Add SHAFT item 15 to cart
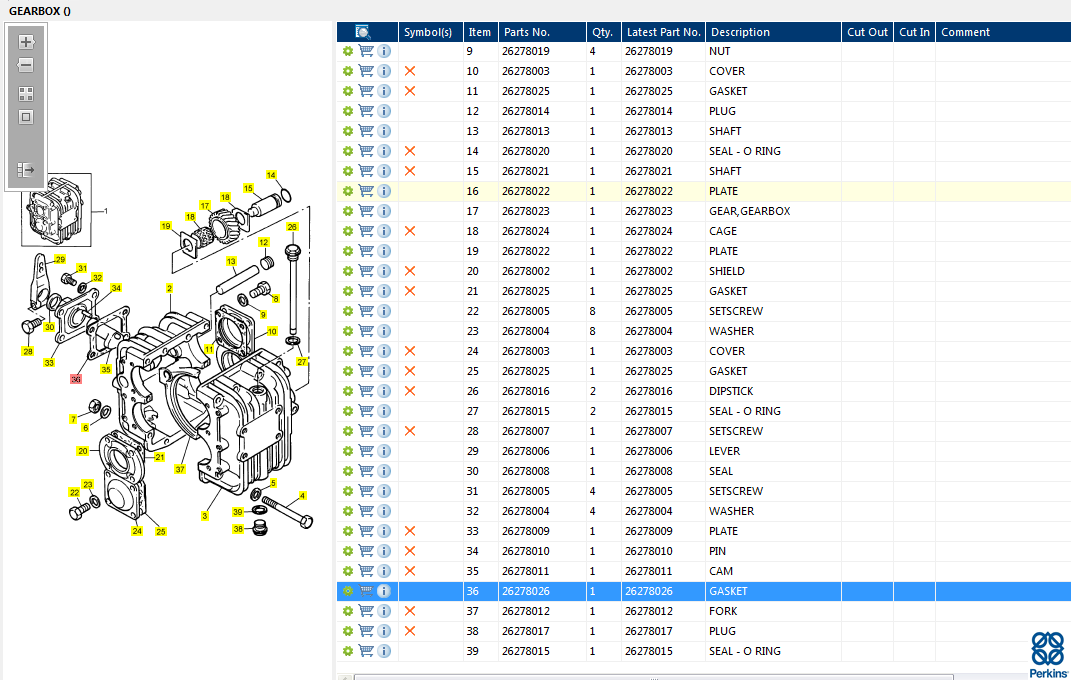Viewport: 1071px width, 680px height. tap(366, 171)
